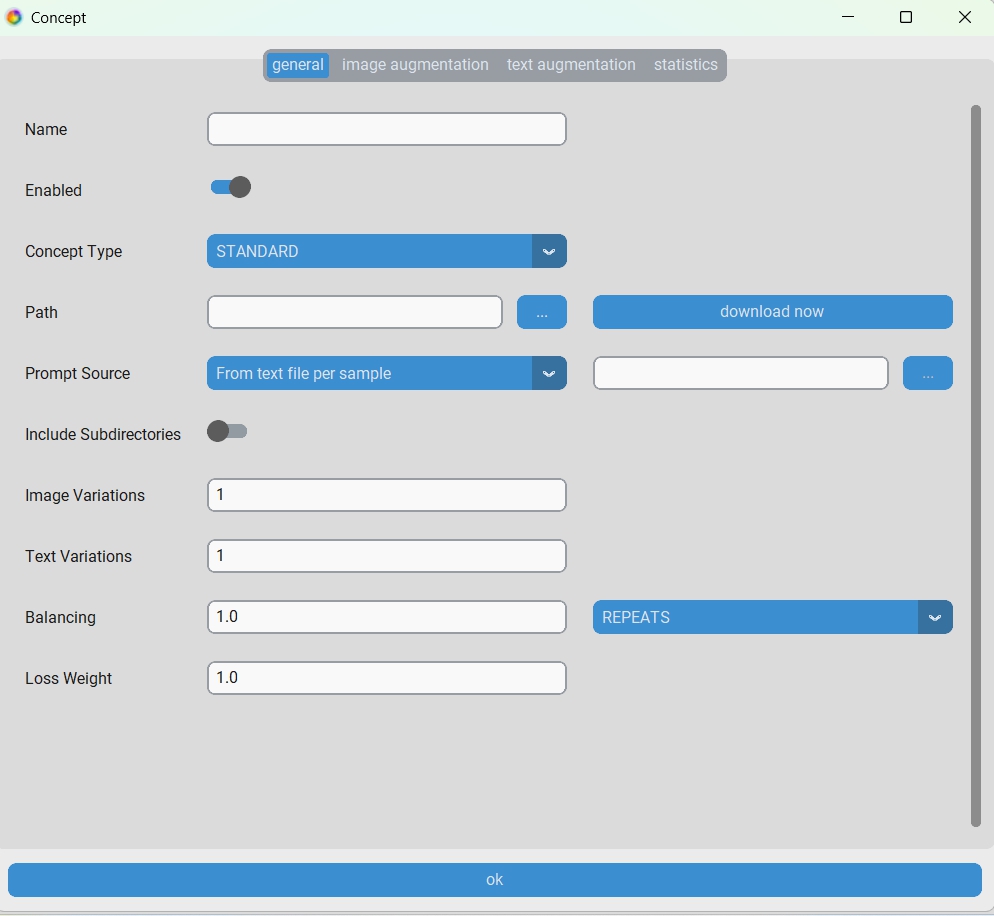Click the Concept app icon in title bar

(x=14, y=17)
